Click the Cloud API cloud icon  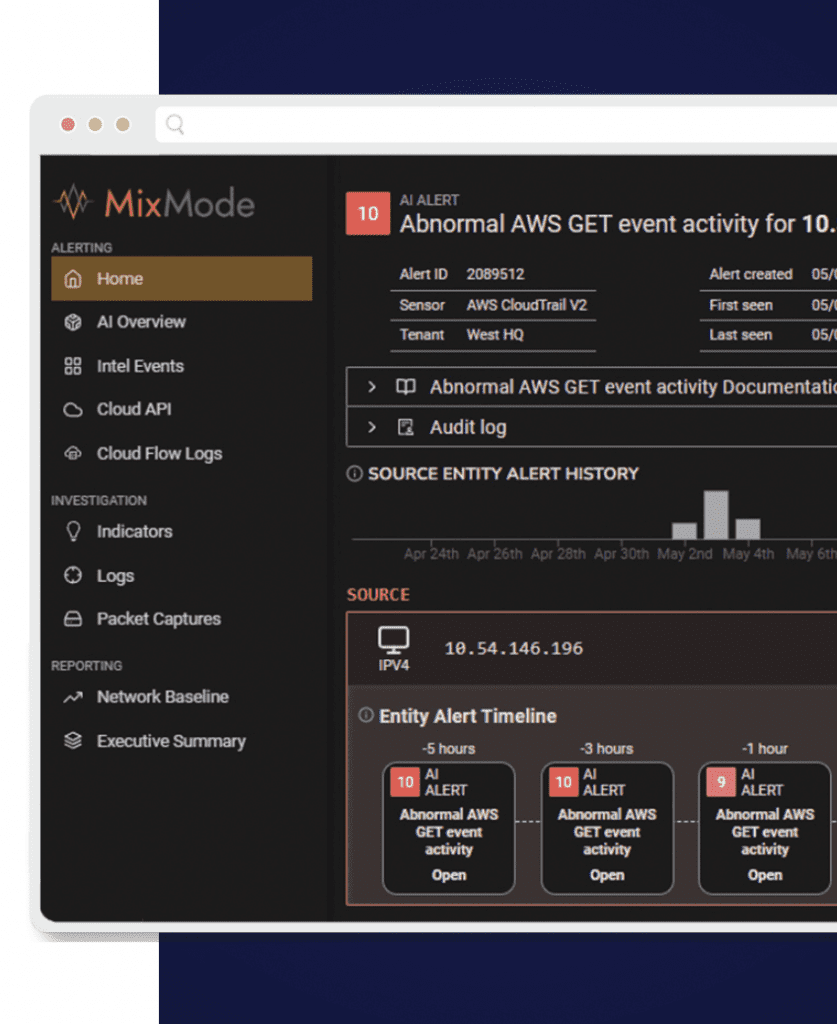(x=73, y=409)
